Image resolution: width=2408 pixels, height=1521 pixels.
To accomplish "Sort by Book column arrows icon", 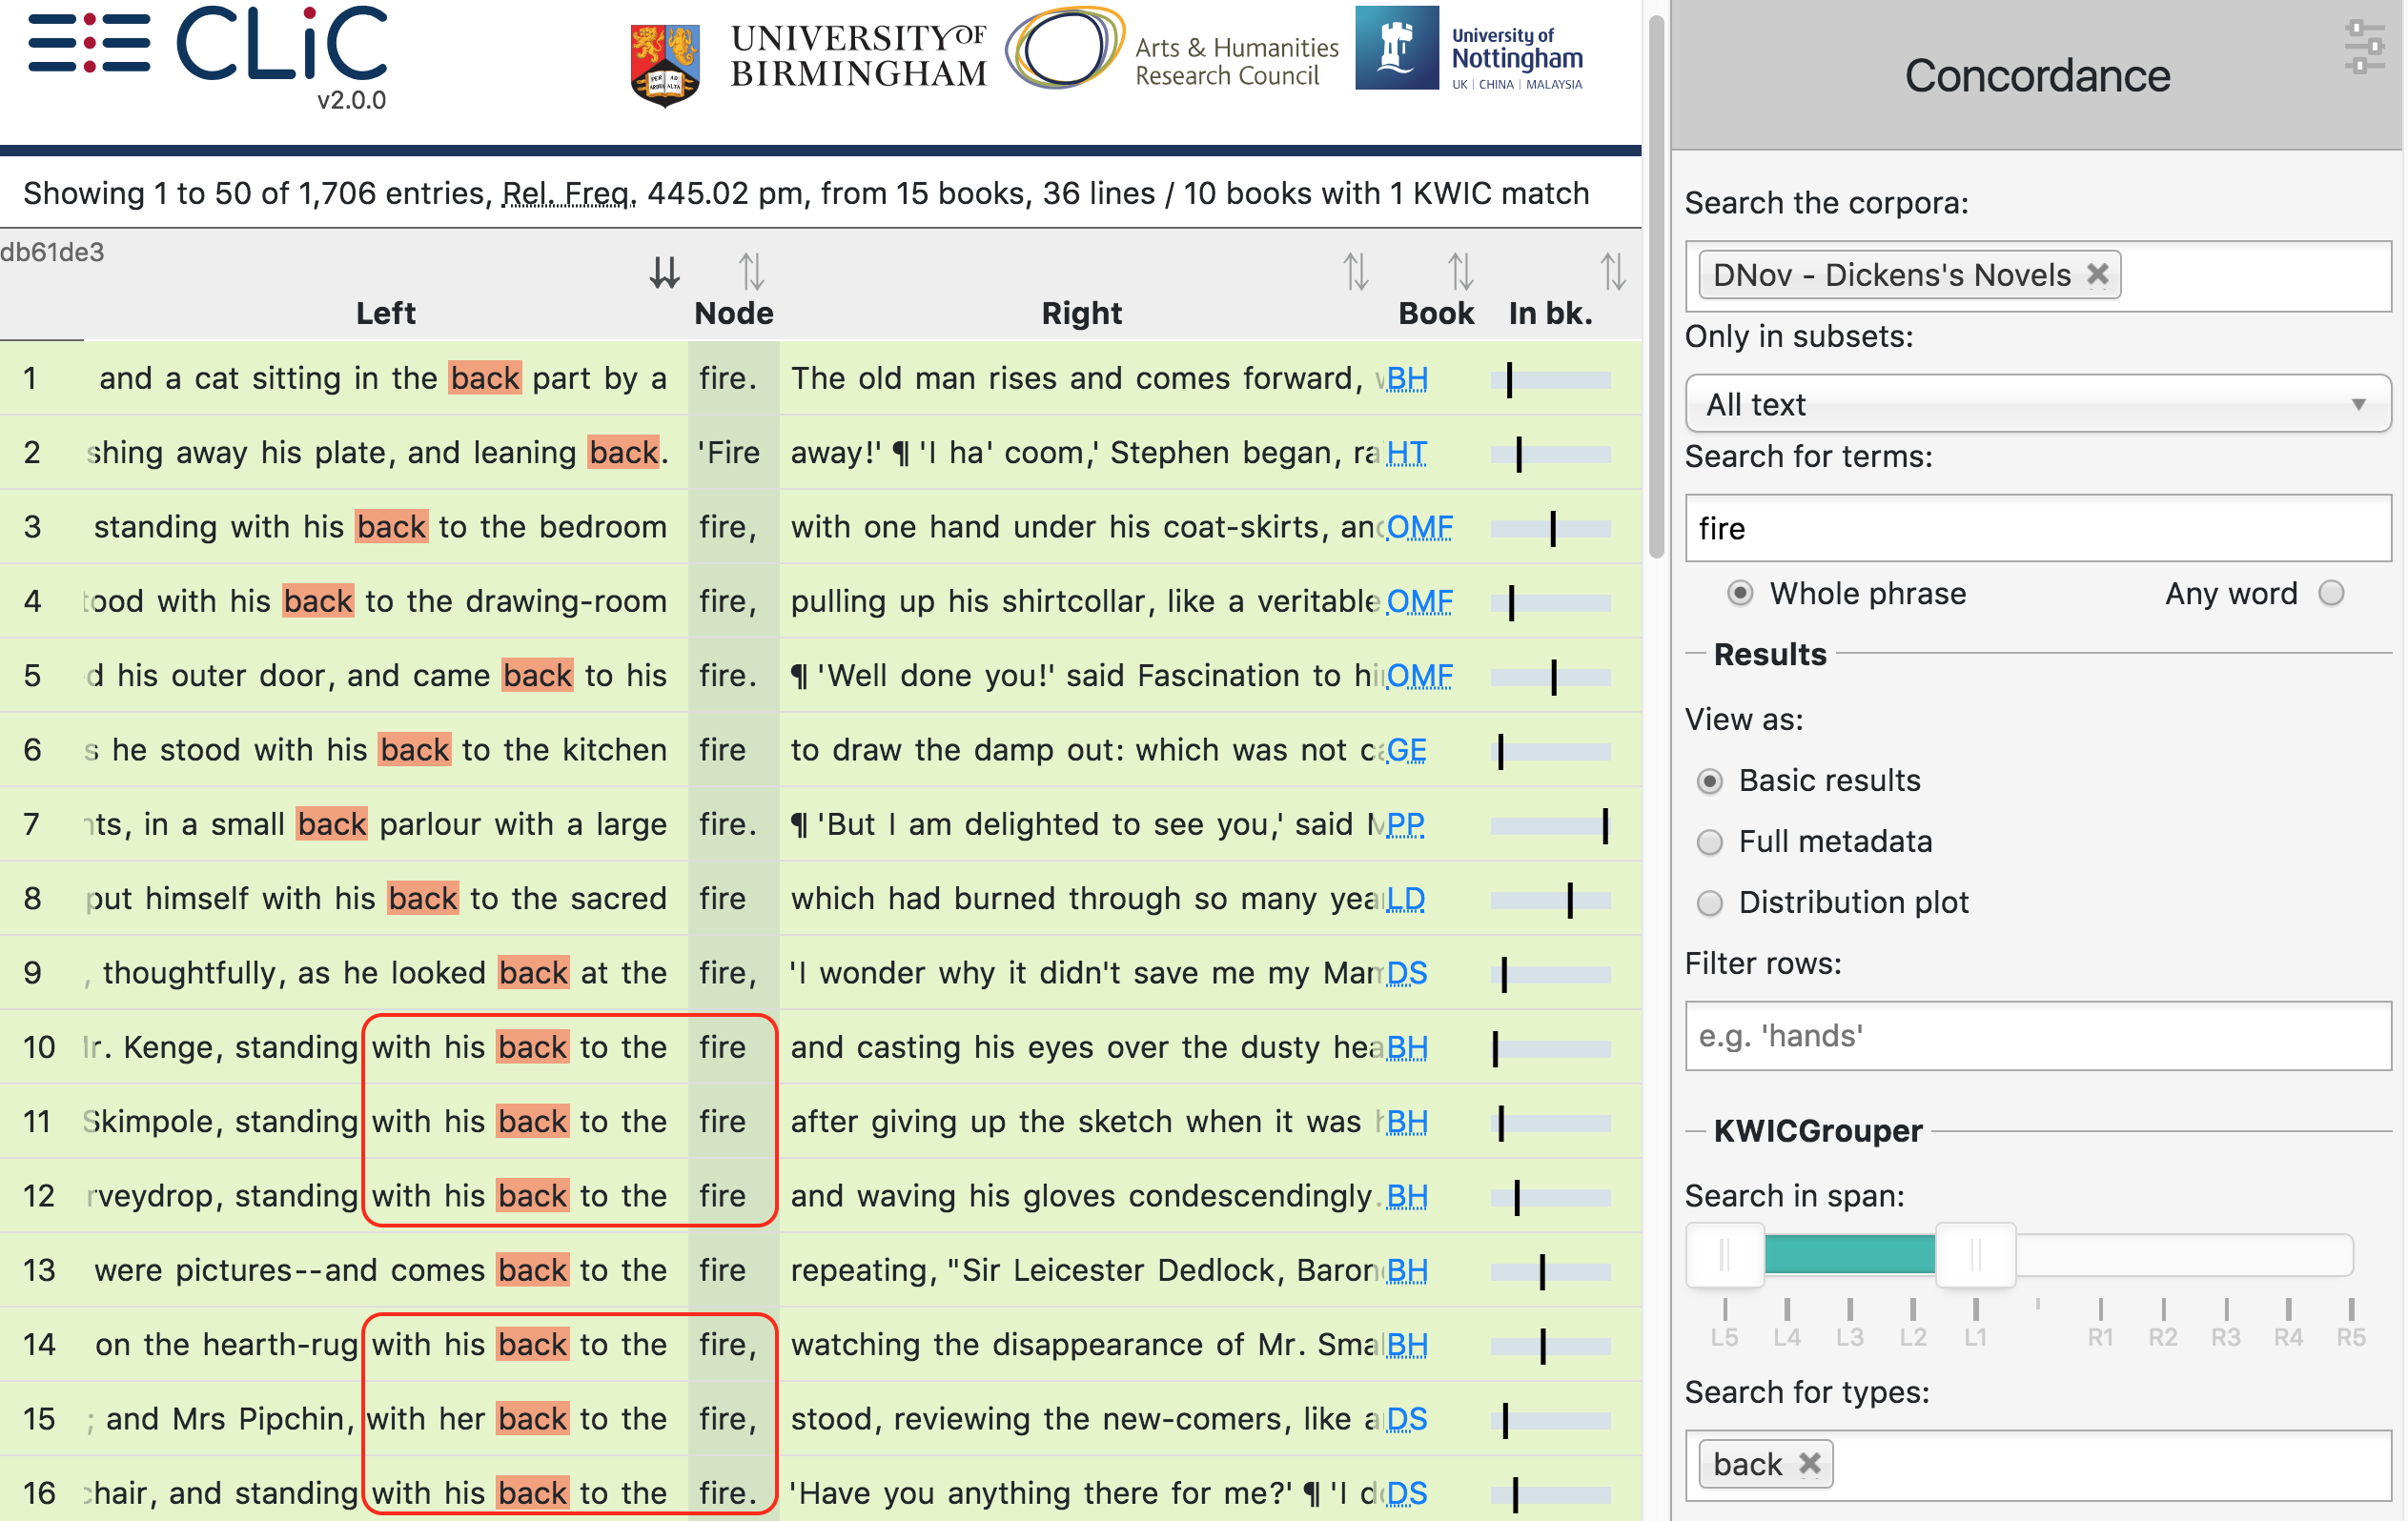I will pos(1460,271).
